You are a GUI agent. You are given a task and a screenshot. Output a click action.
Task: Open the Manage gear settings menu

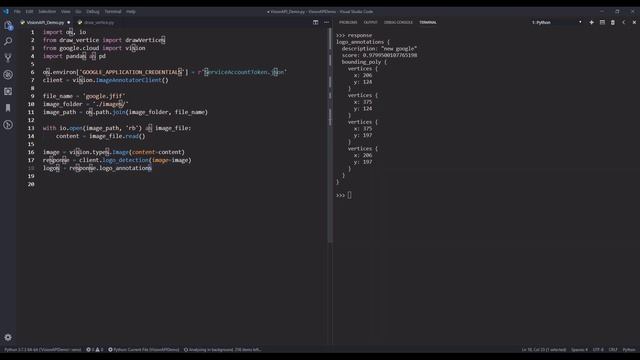point(8,338)
